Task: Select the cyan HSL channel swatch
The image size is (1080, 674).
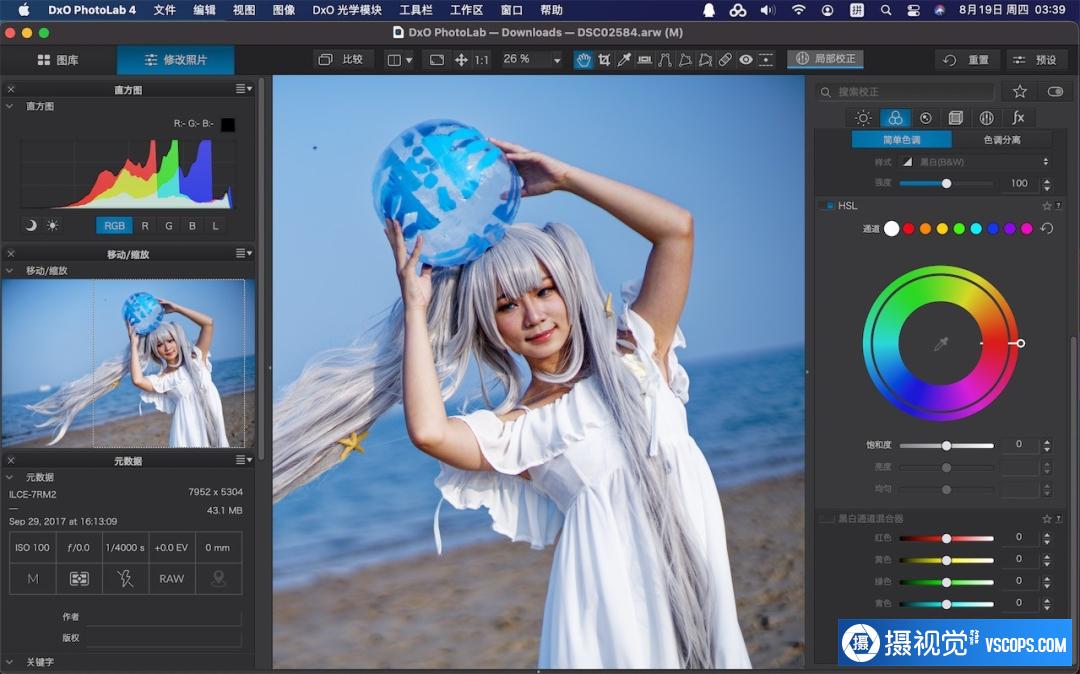Action: tap(976, 229)
